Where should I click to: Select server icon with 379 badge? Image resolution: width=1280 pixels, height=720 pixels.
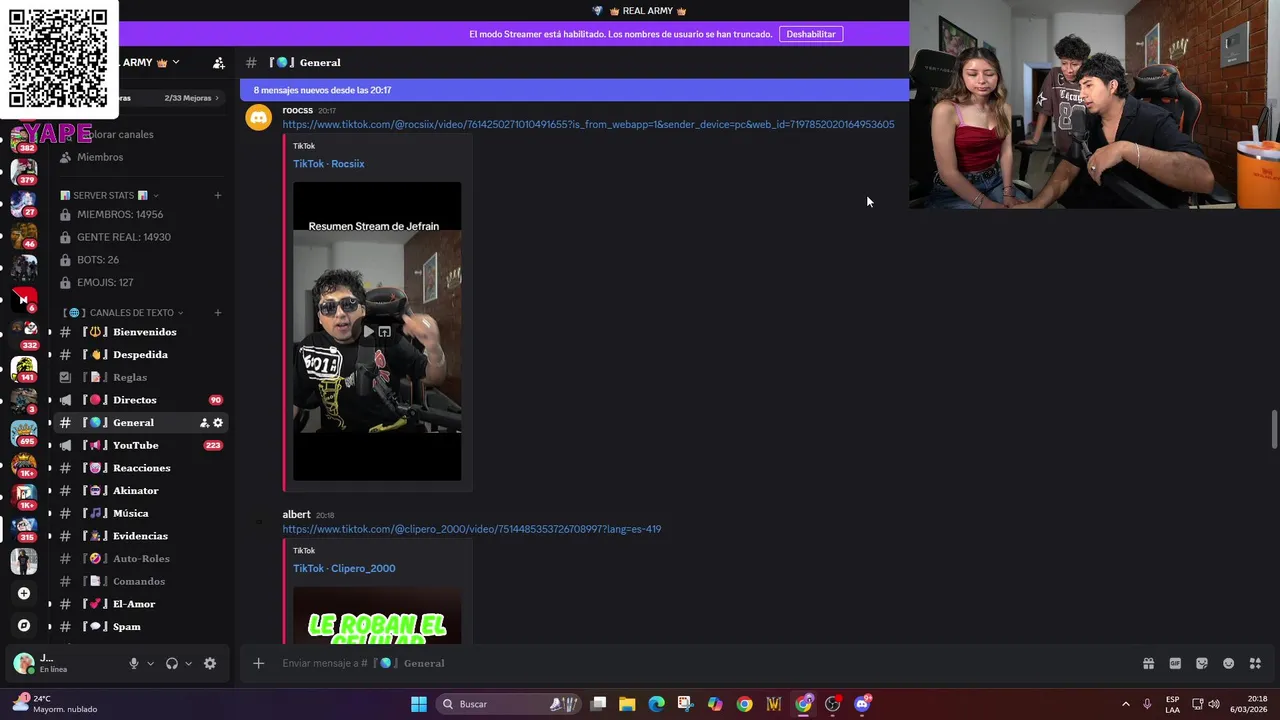pyautogui.click(x=24, y=171)
